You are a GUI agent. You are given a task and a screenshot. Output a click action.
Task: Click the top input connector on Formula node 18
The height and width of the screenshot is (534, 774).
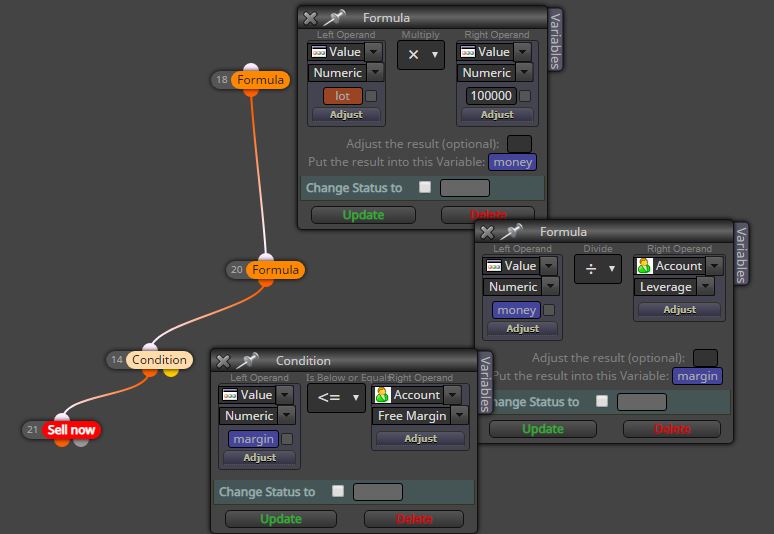(251, 68)
